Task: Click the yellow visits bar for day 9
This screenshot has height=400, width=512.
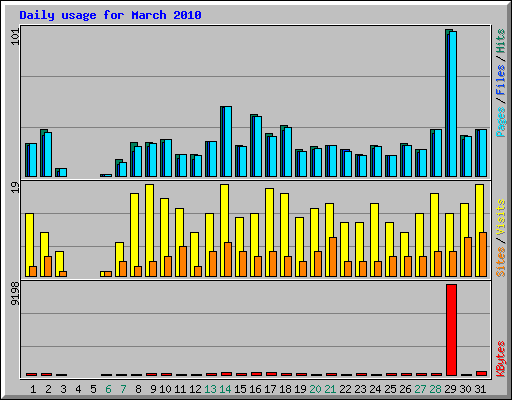Action: point(149,230)
